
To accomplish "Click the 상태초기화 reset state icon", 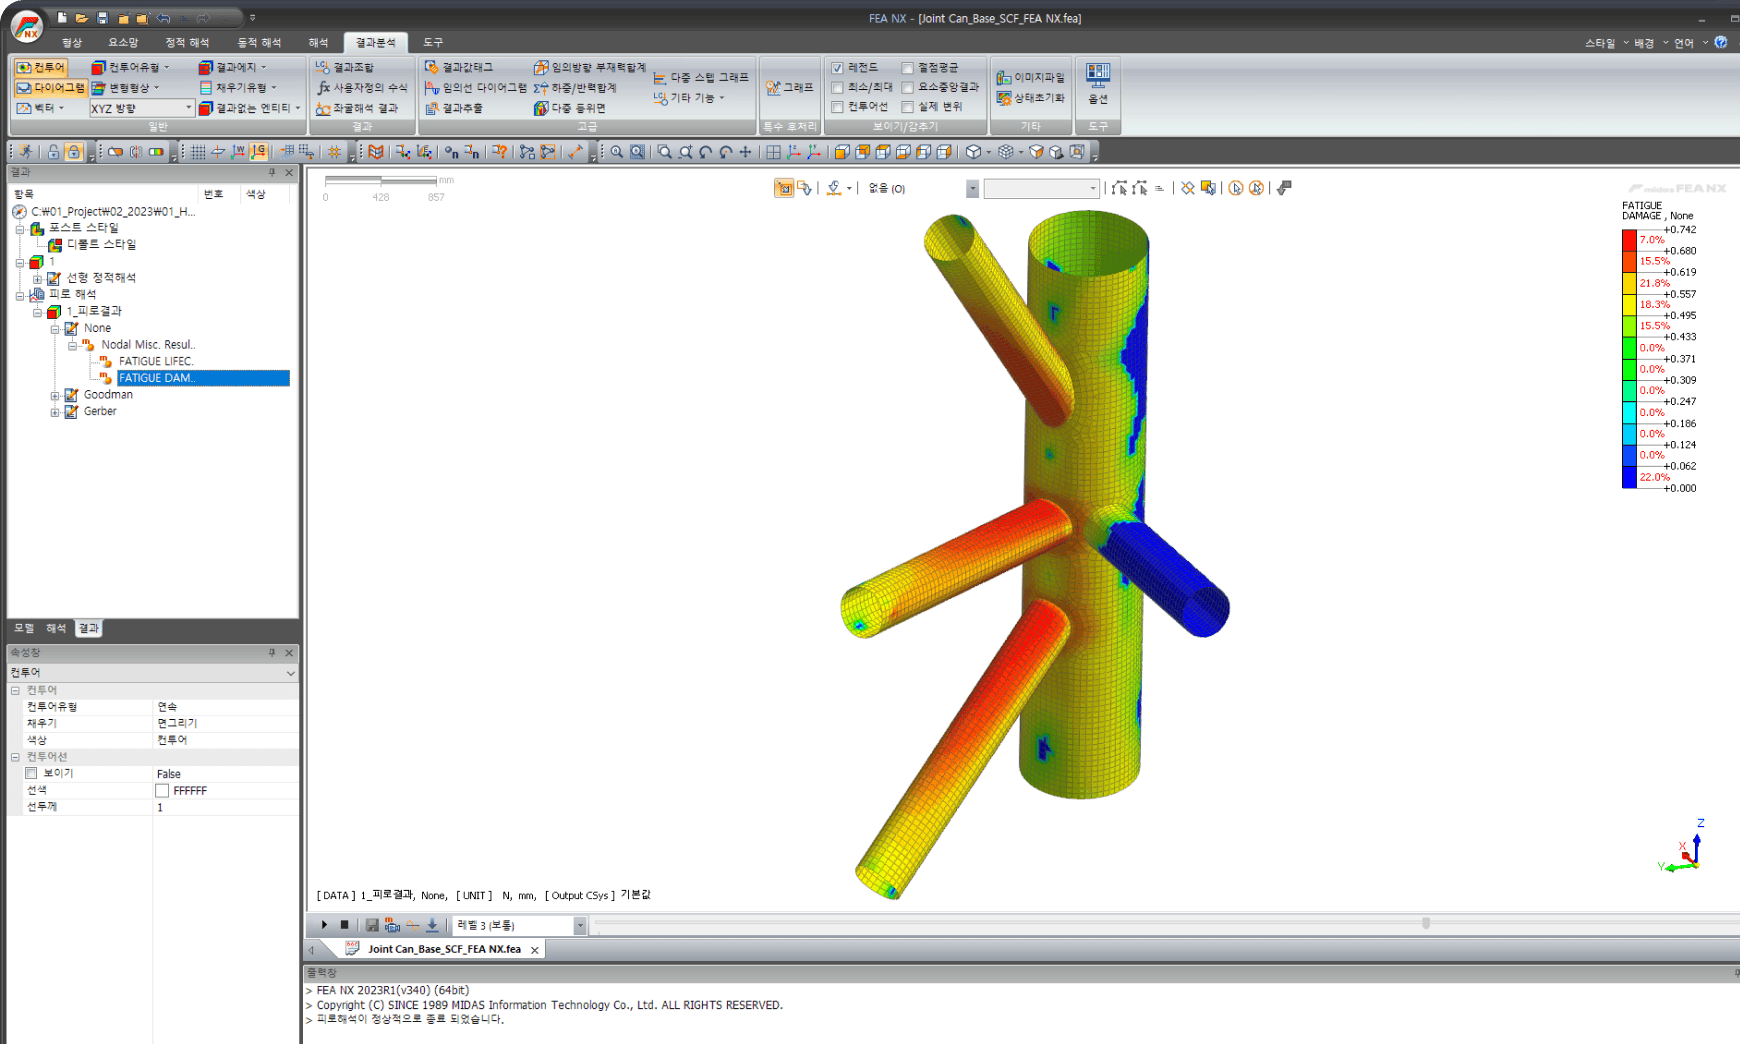I will [1030, 98].
